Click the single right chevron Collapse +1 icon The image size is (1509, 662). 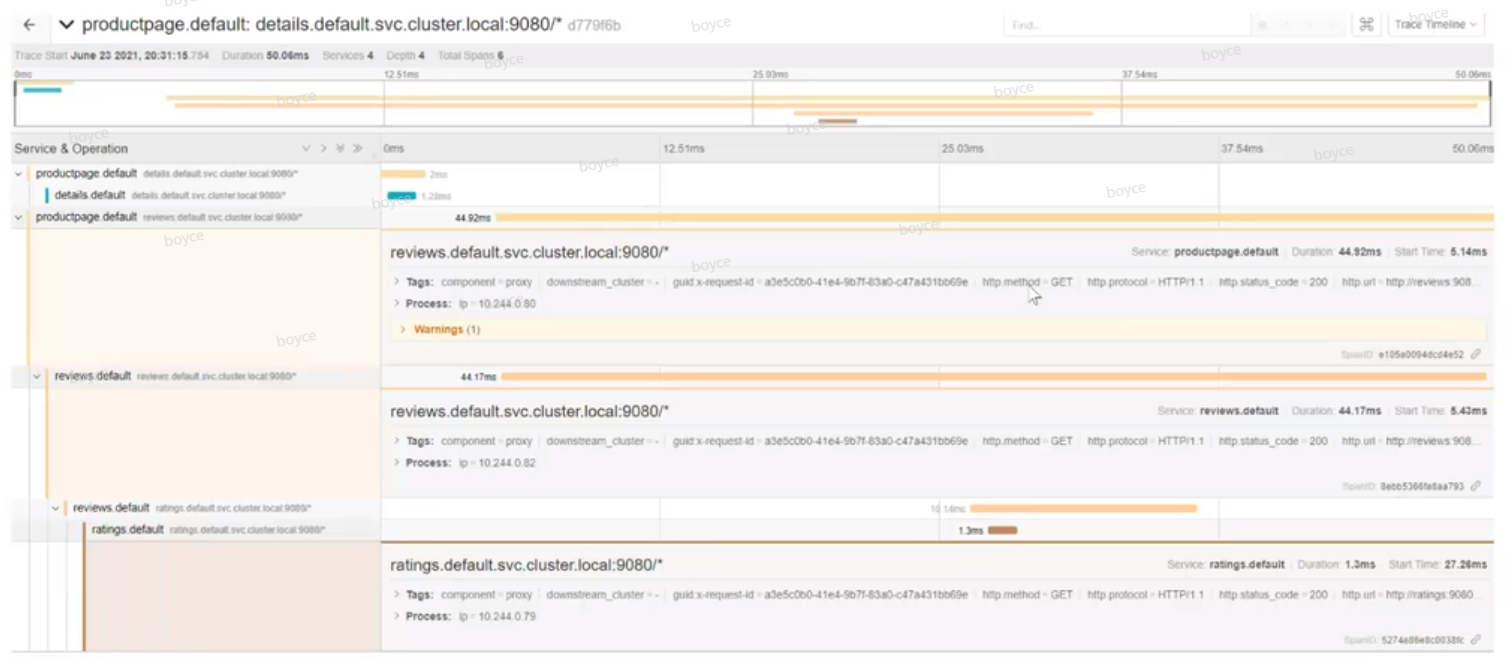point(323,149)
